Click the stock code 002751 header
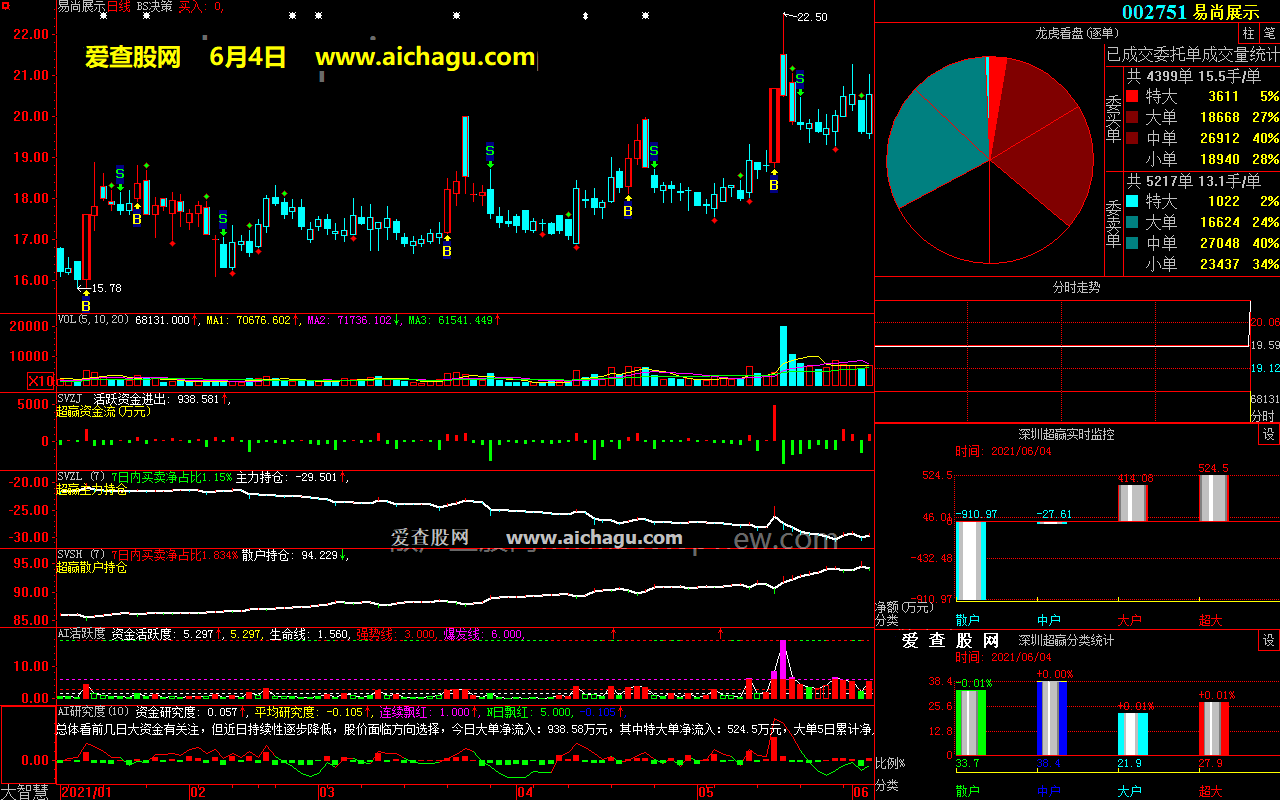 1154,12
